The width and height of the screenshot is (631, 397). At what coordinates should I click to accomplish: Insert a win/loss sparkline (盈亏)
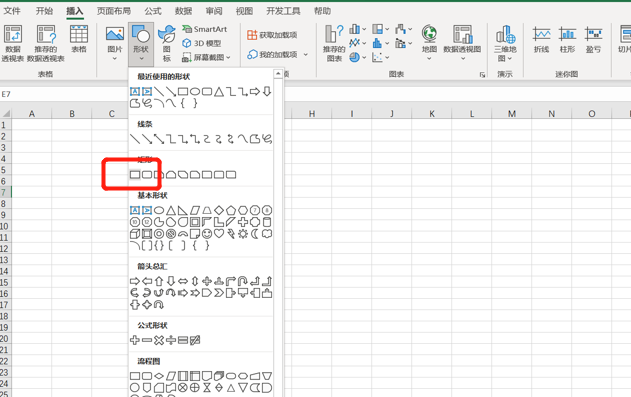(594, 39)
